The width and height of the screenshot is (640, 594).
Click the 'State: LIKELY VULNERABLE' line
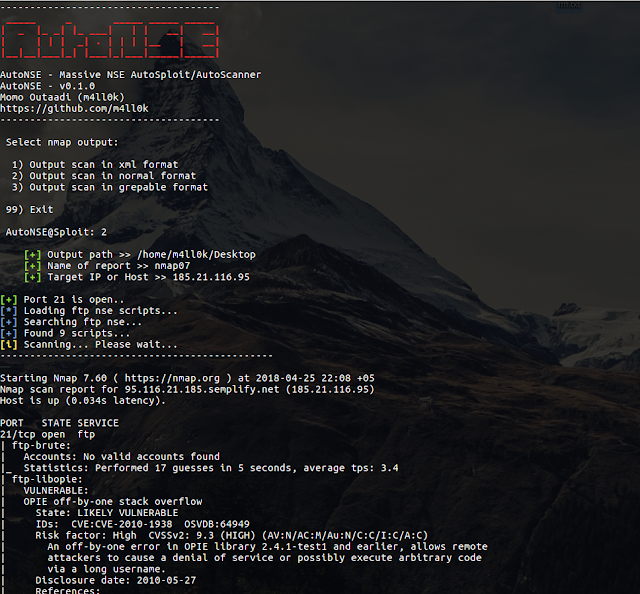pos(107,513)
